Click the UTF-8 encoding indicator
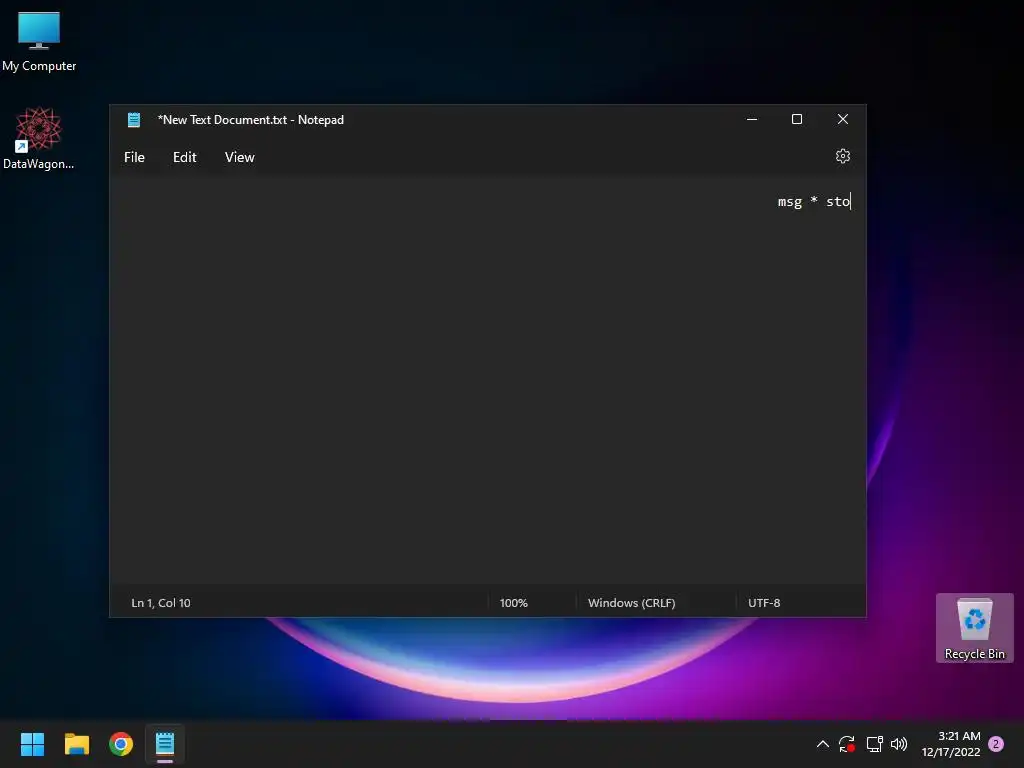Screen dimensions: 1024x768 click(x=764, y=603)
